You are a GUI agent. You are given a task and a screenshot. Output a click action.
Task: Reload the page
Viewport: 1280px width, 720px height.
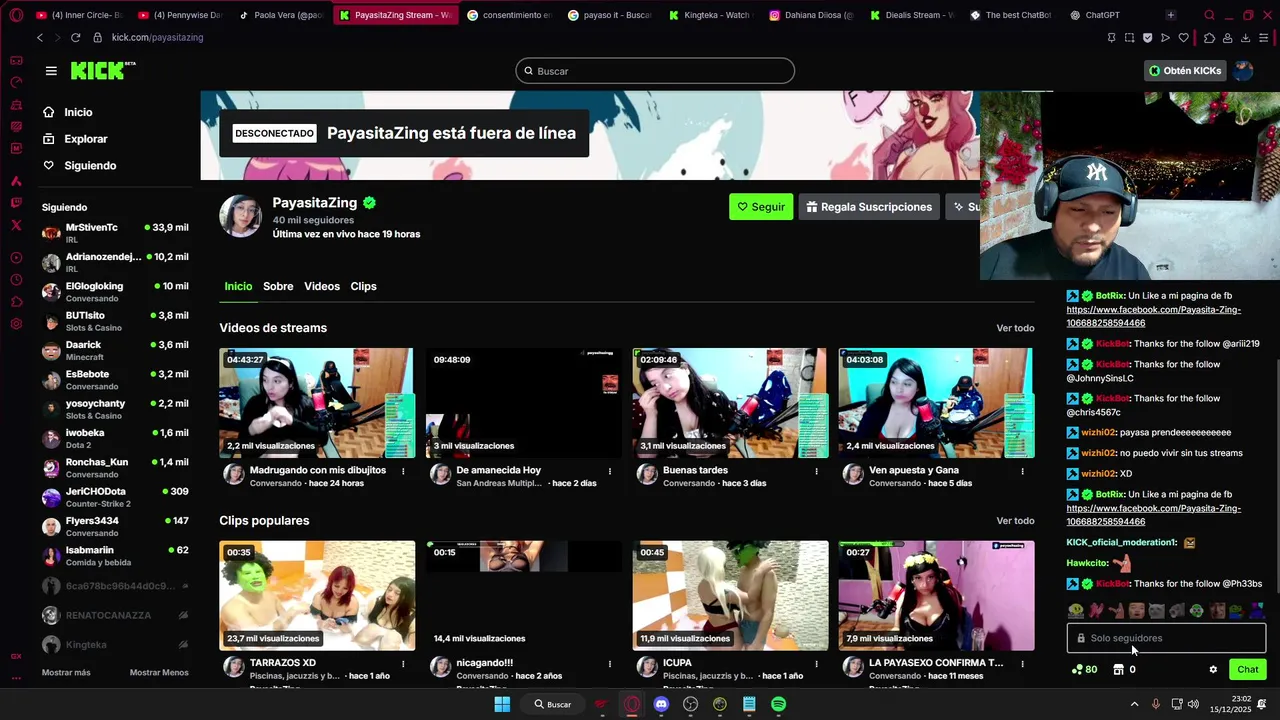(x=75, y=37)
